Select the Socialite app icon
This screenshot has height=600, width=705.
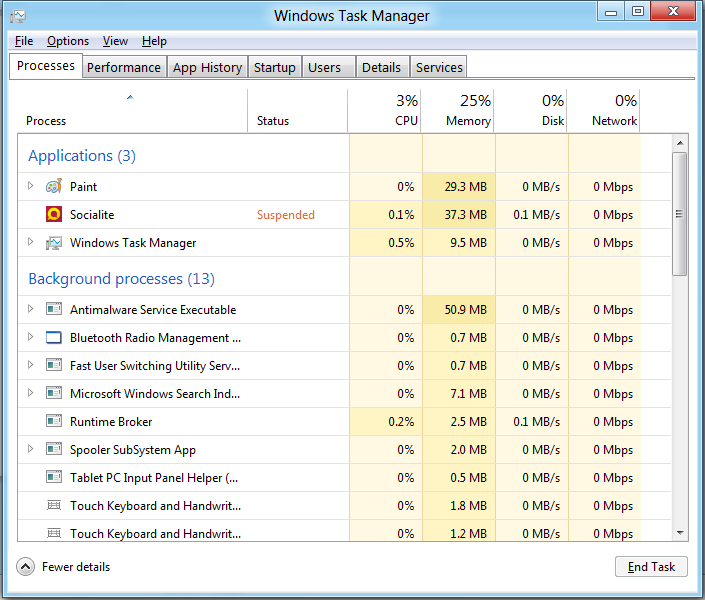point(53,215)
